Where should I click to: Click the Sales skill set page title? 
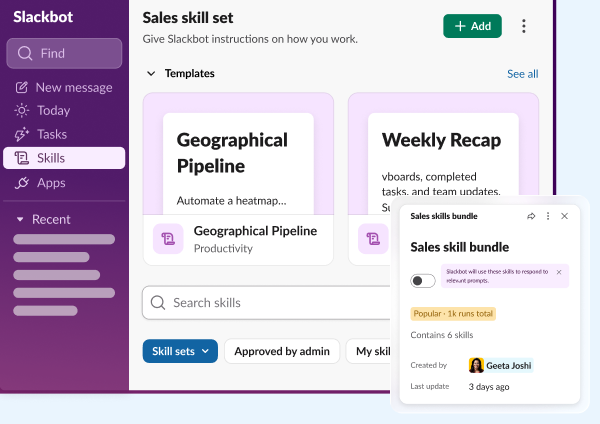188,18
